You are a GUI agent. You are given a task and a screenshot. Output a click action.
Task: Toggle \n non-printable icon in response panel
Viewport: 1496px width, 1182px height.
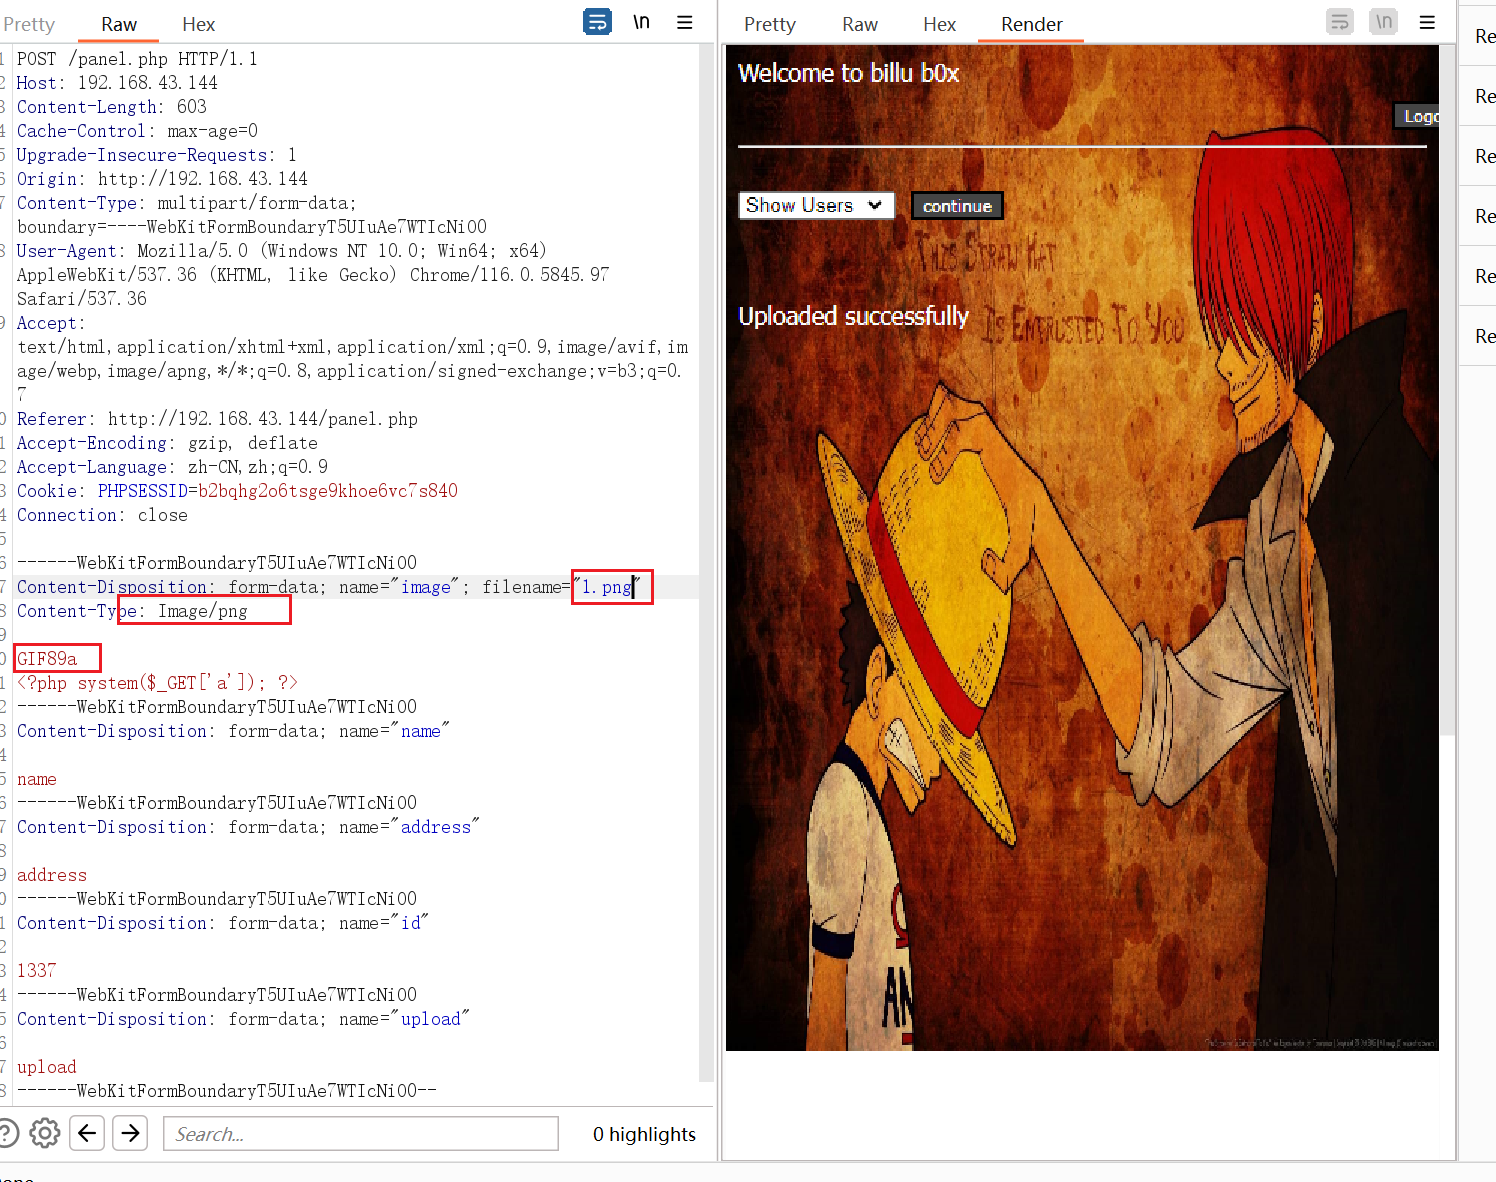pos(1384,21)
